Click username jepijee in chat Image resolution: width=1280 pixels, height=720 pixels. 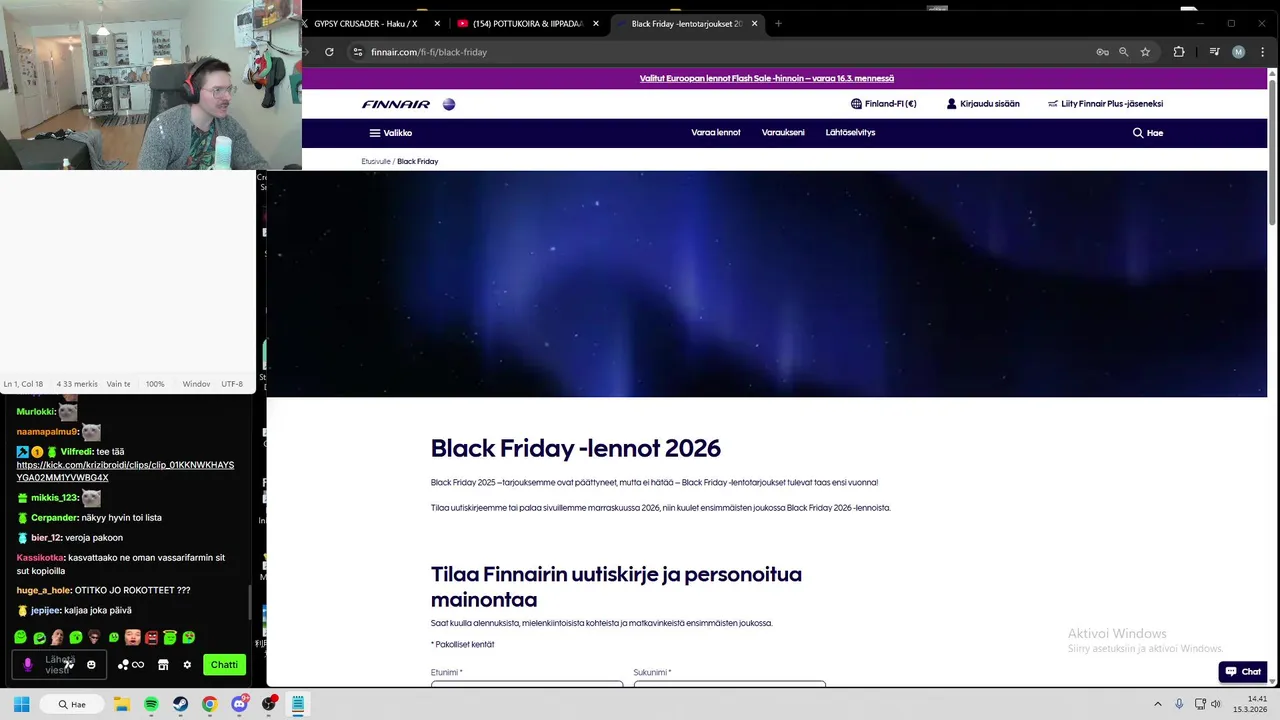45,610
